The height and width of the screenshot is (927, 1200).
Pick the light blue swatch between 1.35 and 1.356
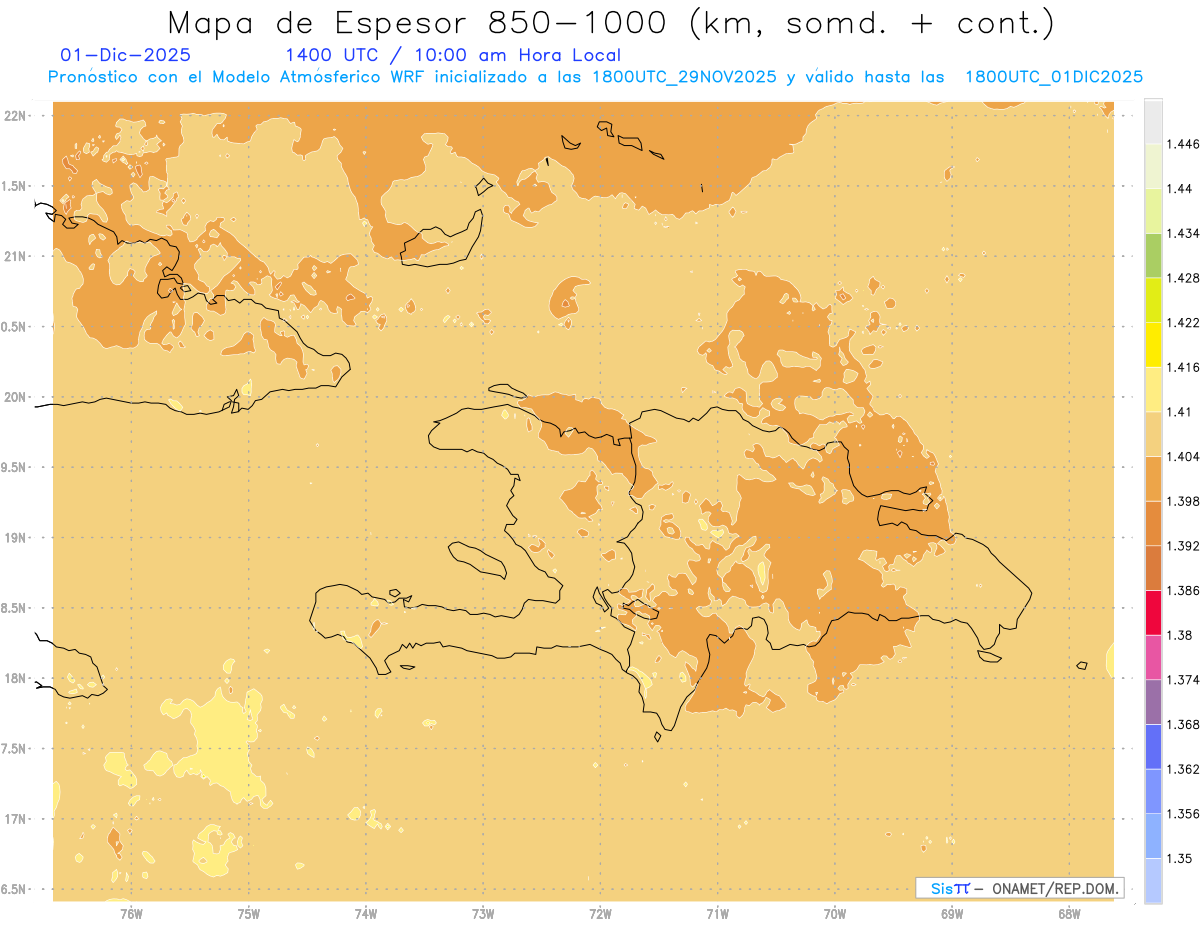pos(1153,836)
